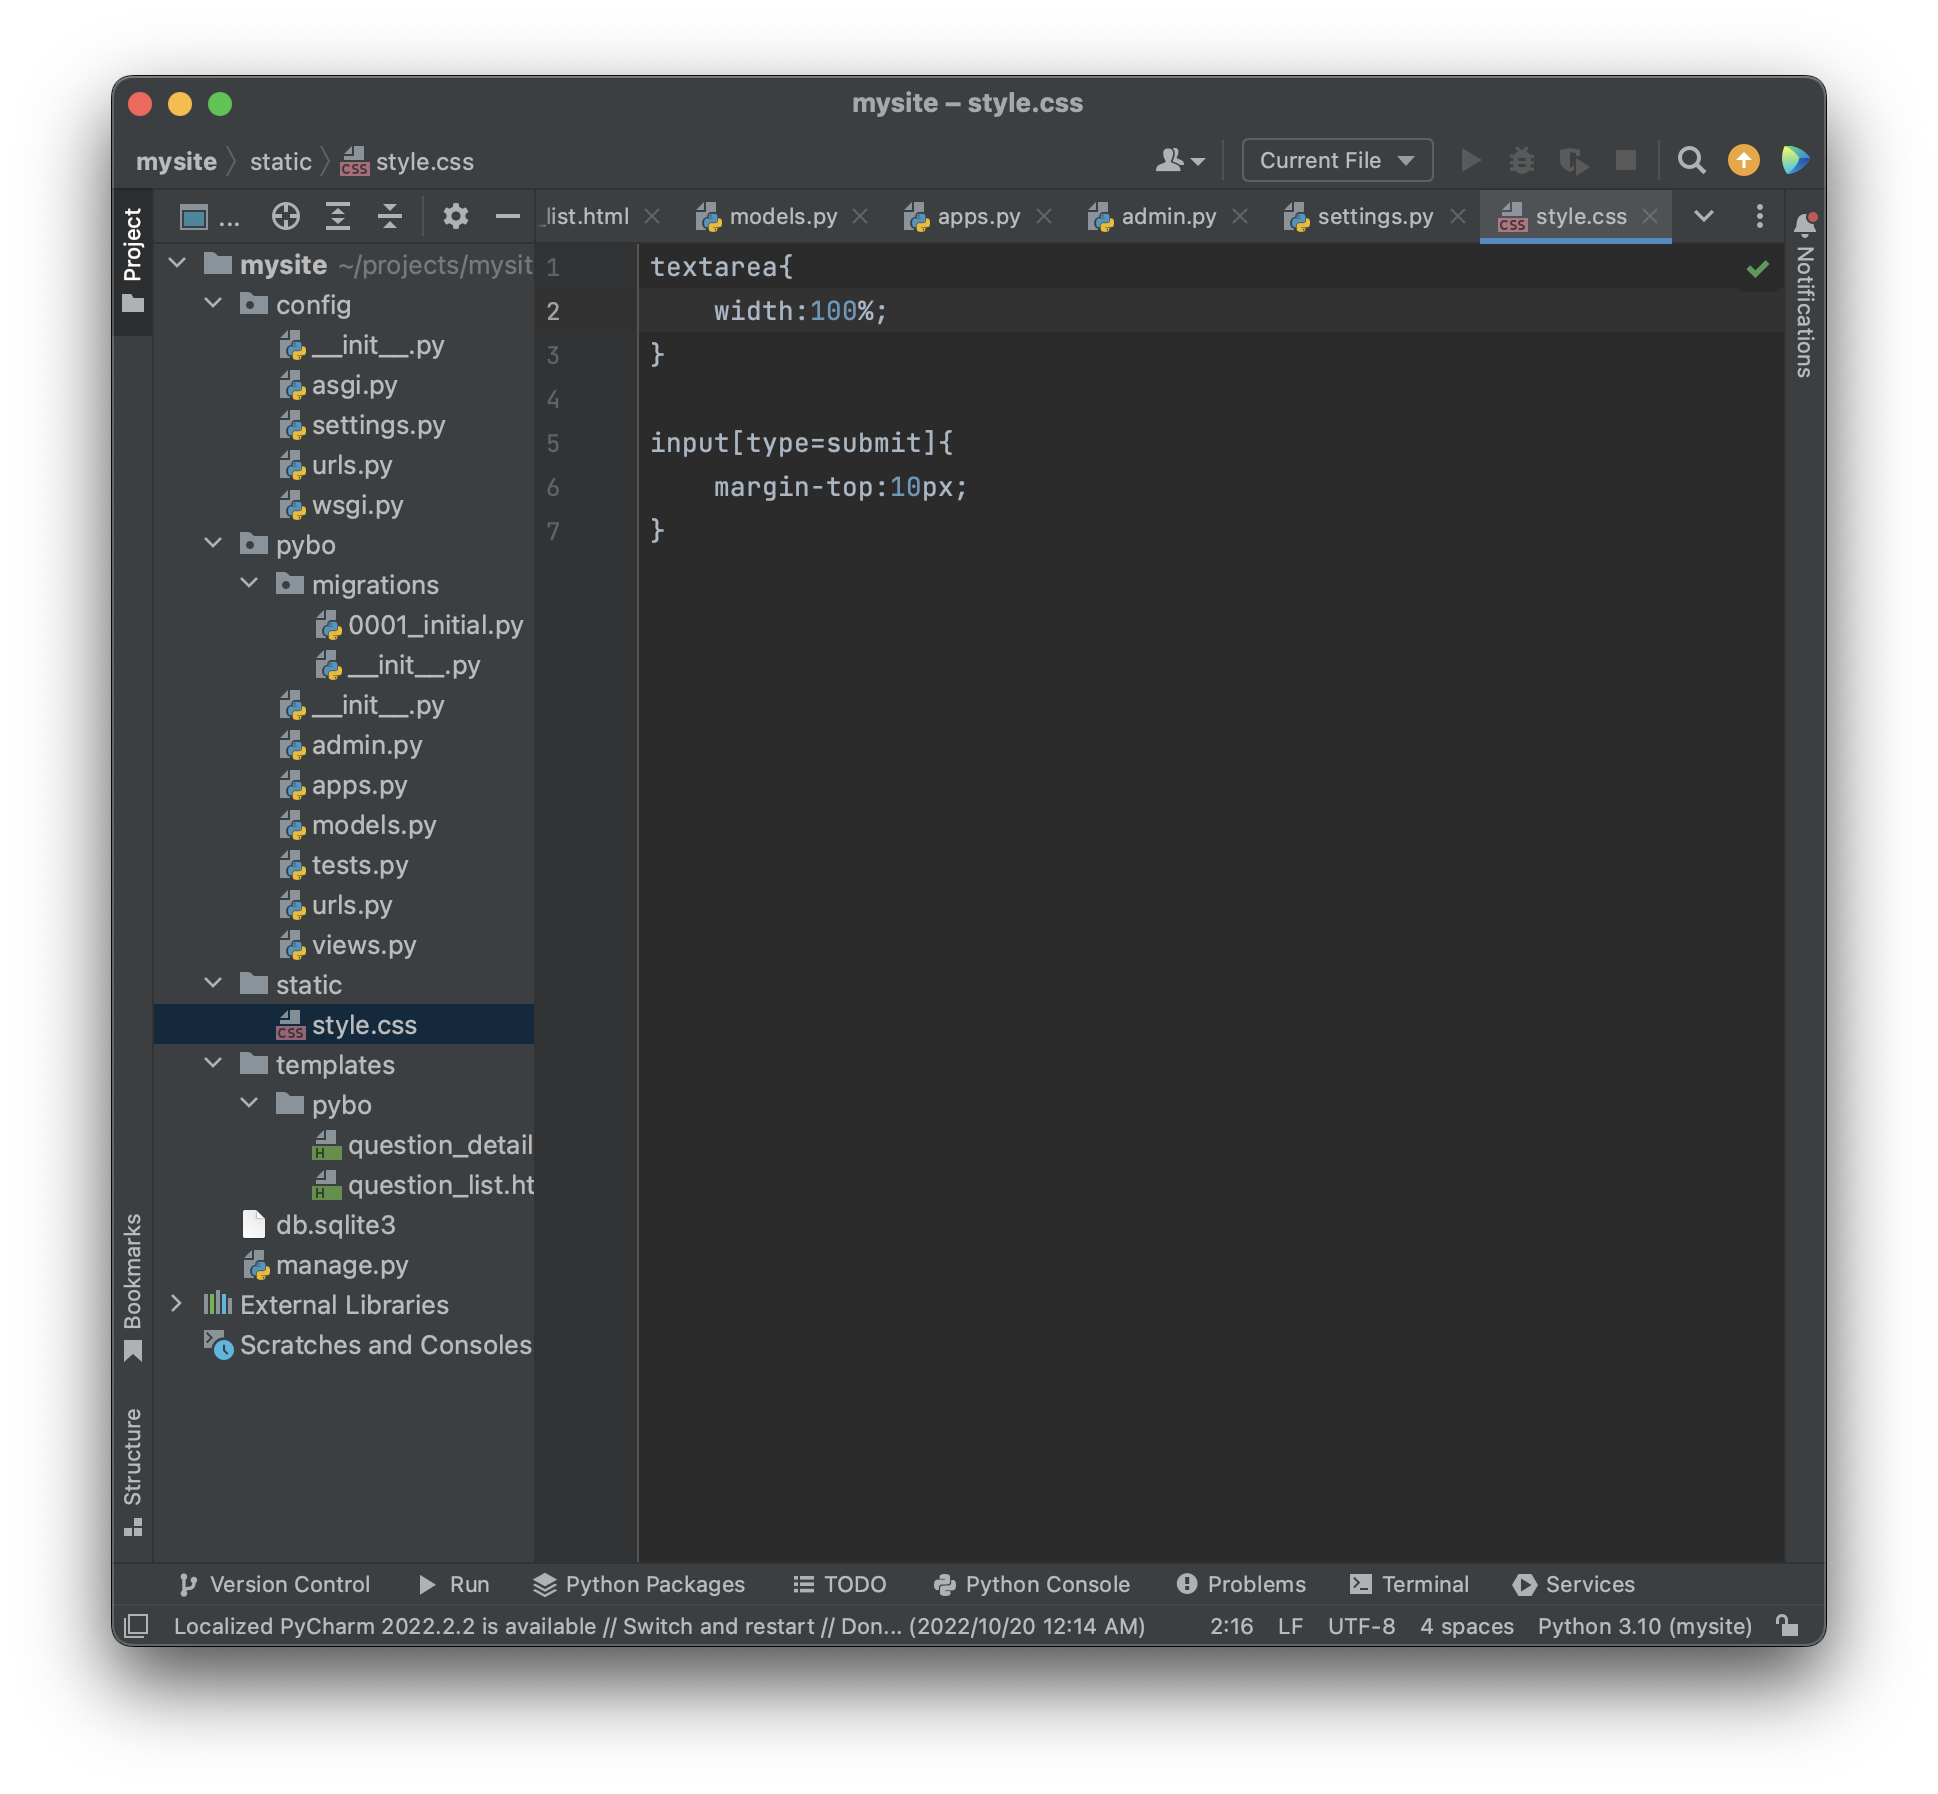
Task: Toggle read-only lock icon in status bar
Action: [1787, 1626]
